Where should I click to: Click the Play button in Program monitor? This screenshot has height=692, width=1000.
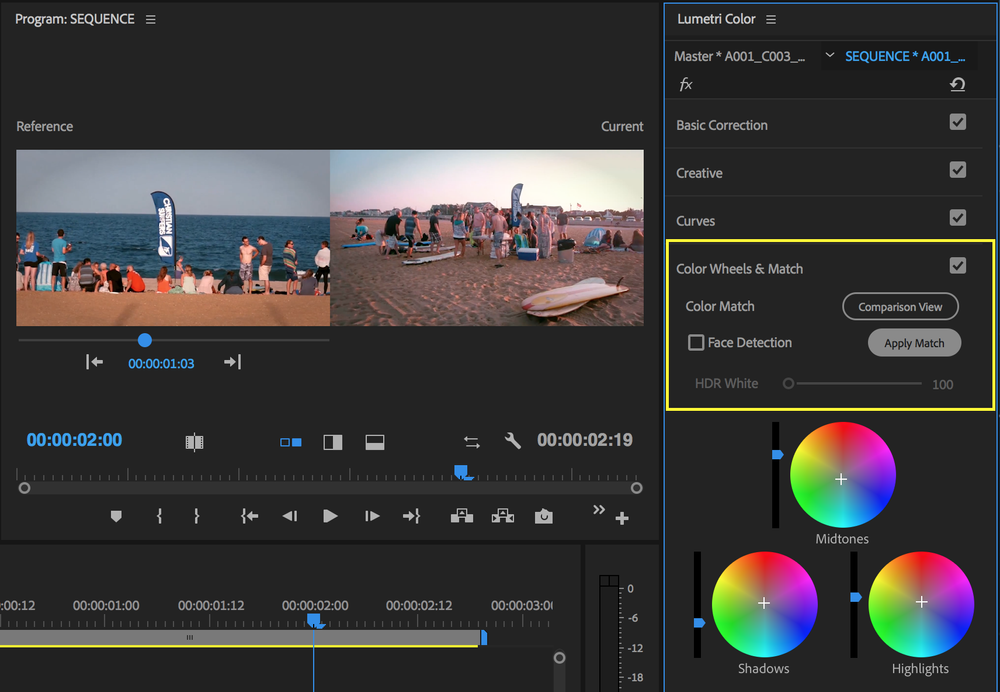point(330,516)
